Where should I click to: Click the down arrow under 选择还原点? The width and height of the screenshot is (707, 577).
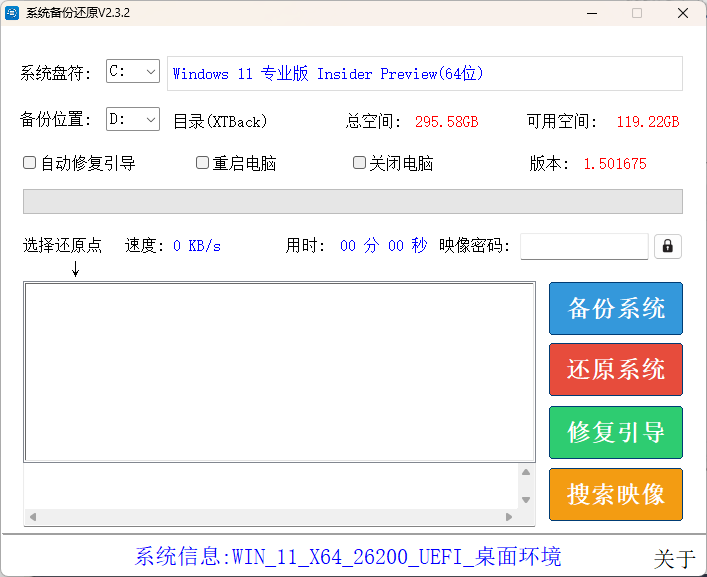(75, 268)
